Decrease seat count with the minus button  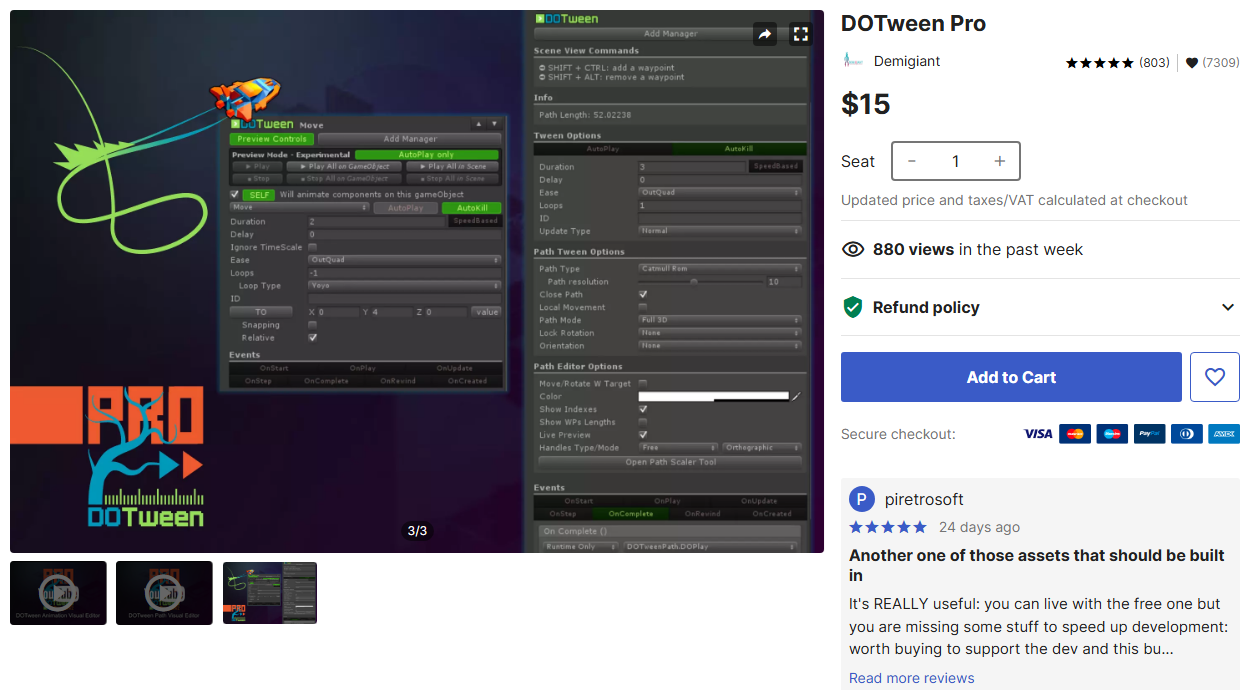point(912,161)
